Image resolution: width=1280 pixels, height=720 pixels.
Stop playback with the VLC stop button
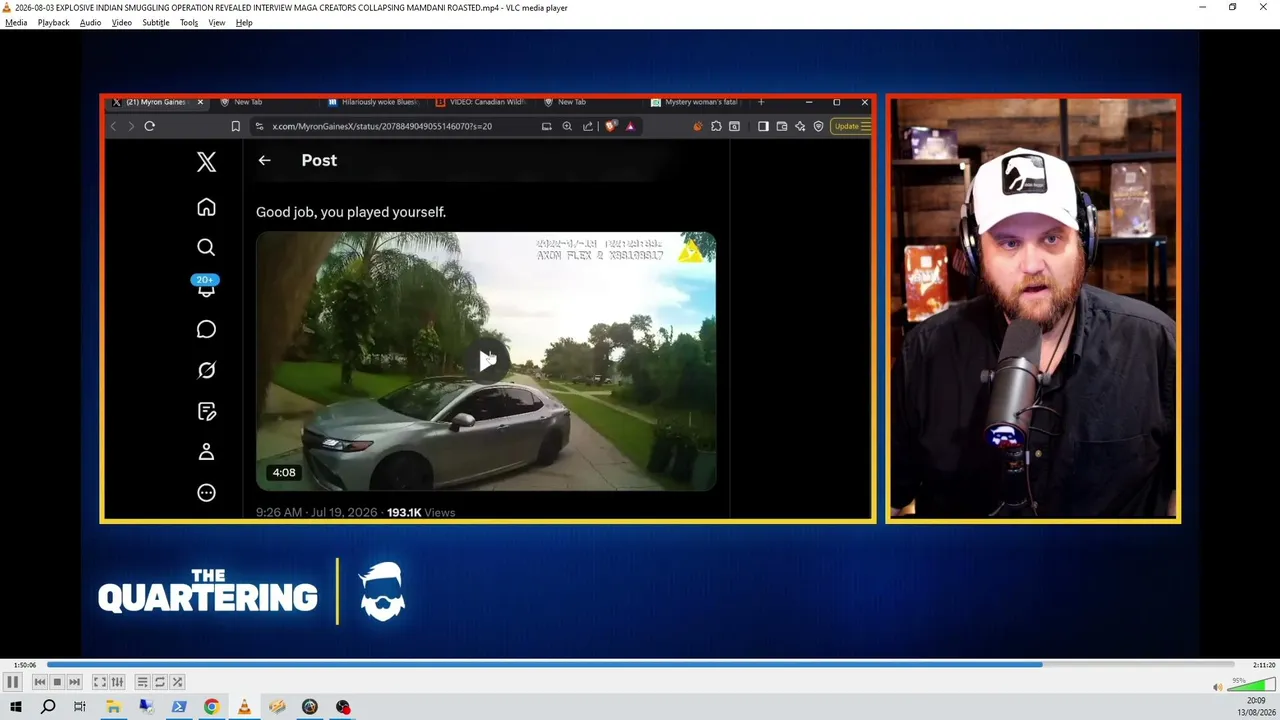pyautogui.click(x=57, y=682)
